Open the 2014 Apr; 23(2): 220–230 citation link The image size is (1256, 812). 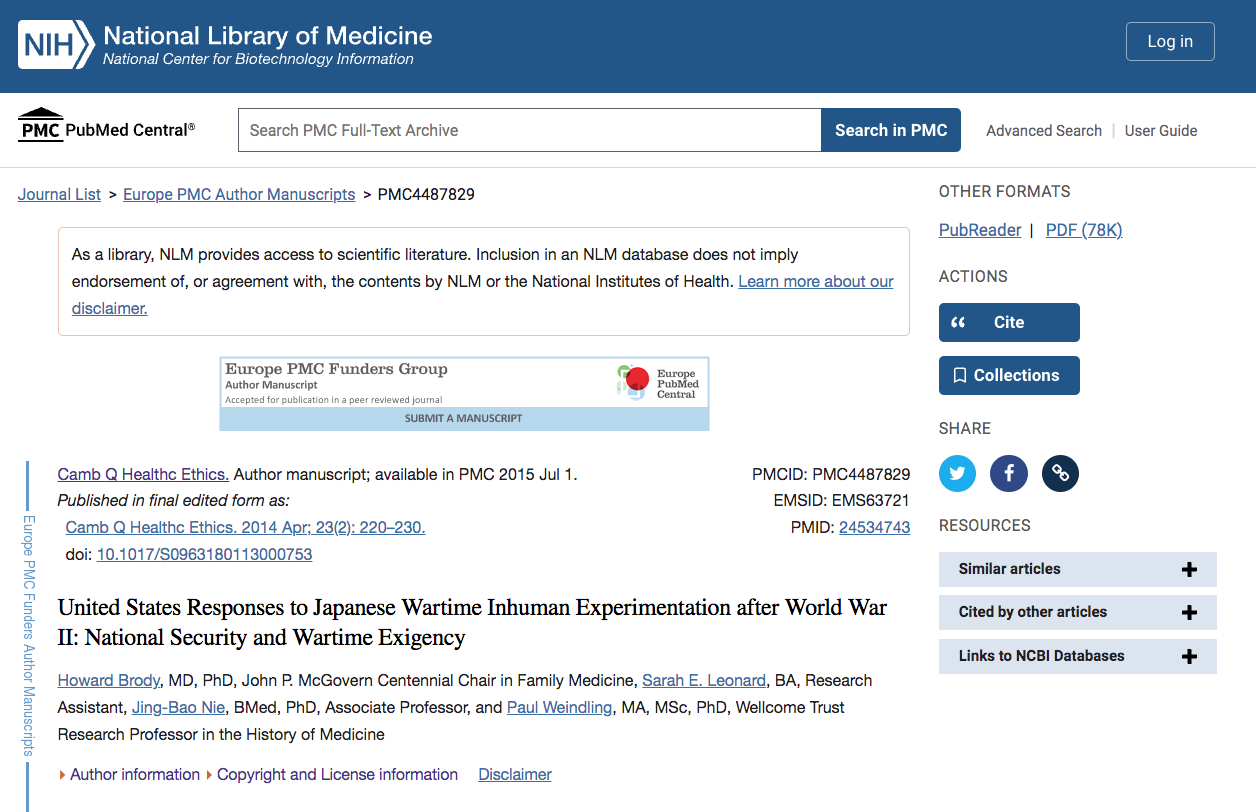coord(245,527)
